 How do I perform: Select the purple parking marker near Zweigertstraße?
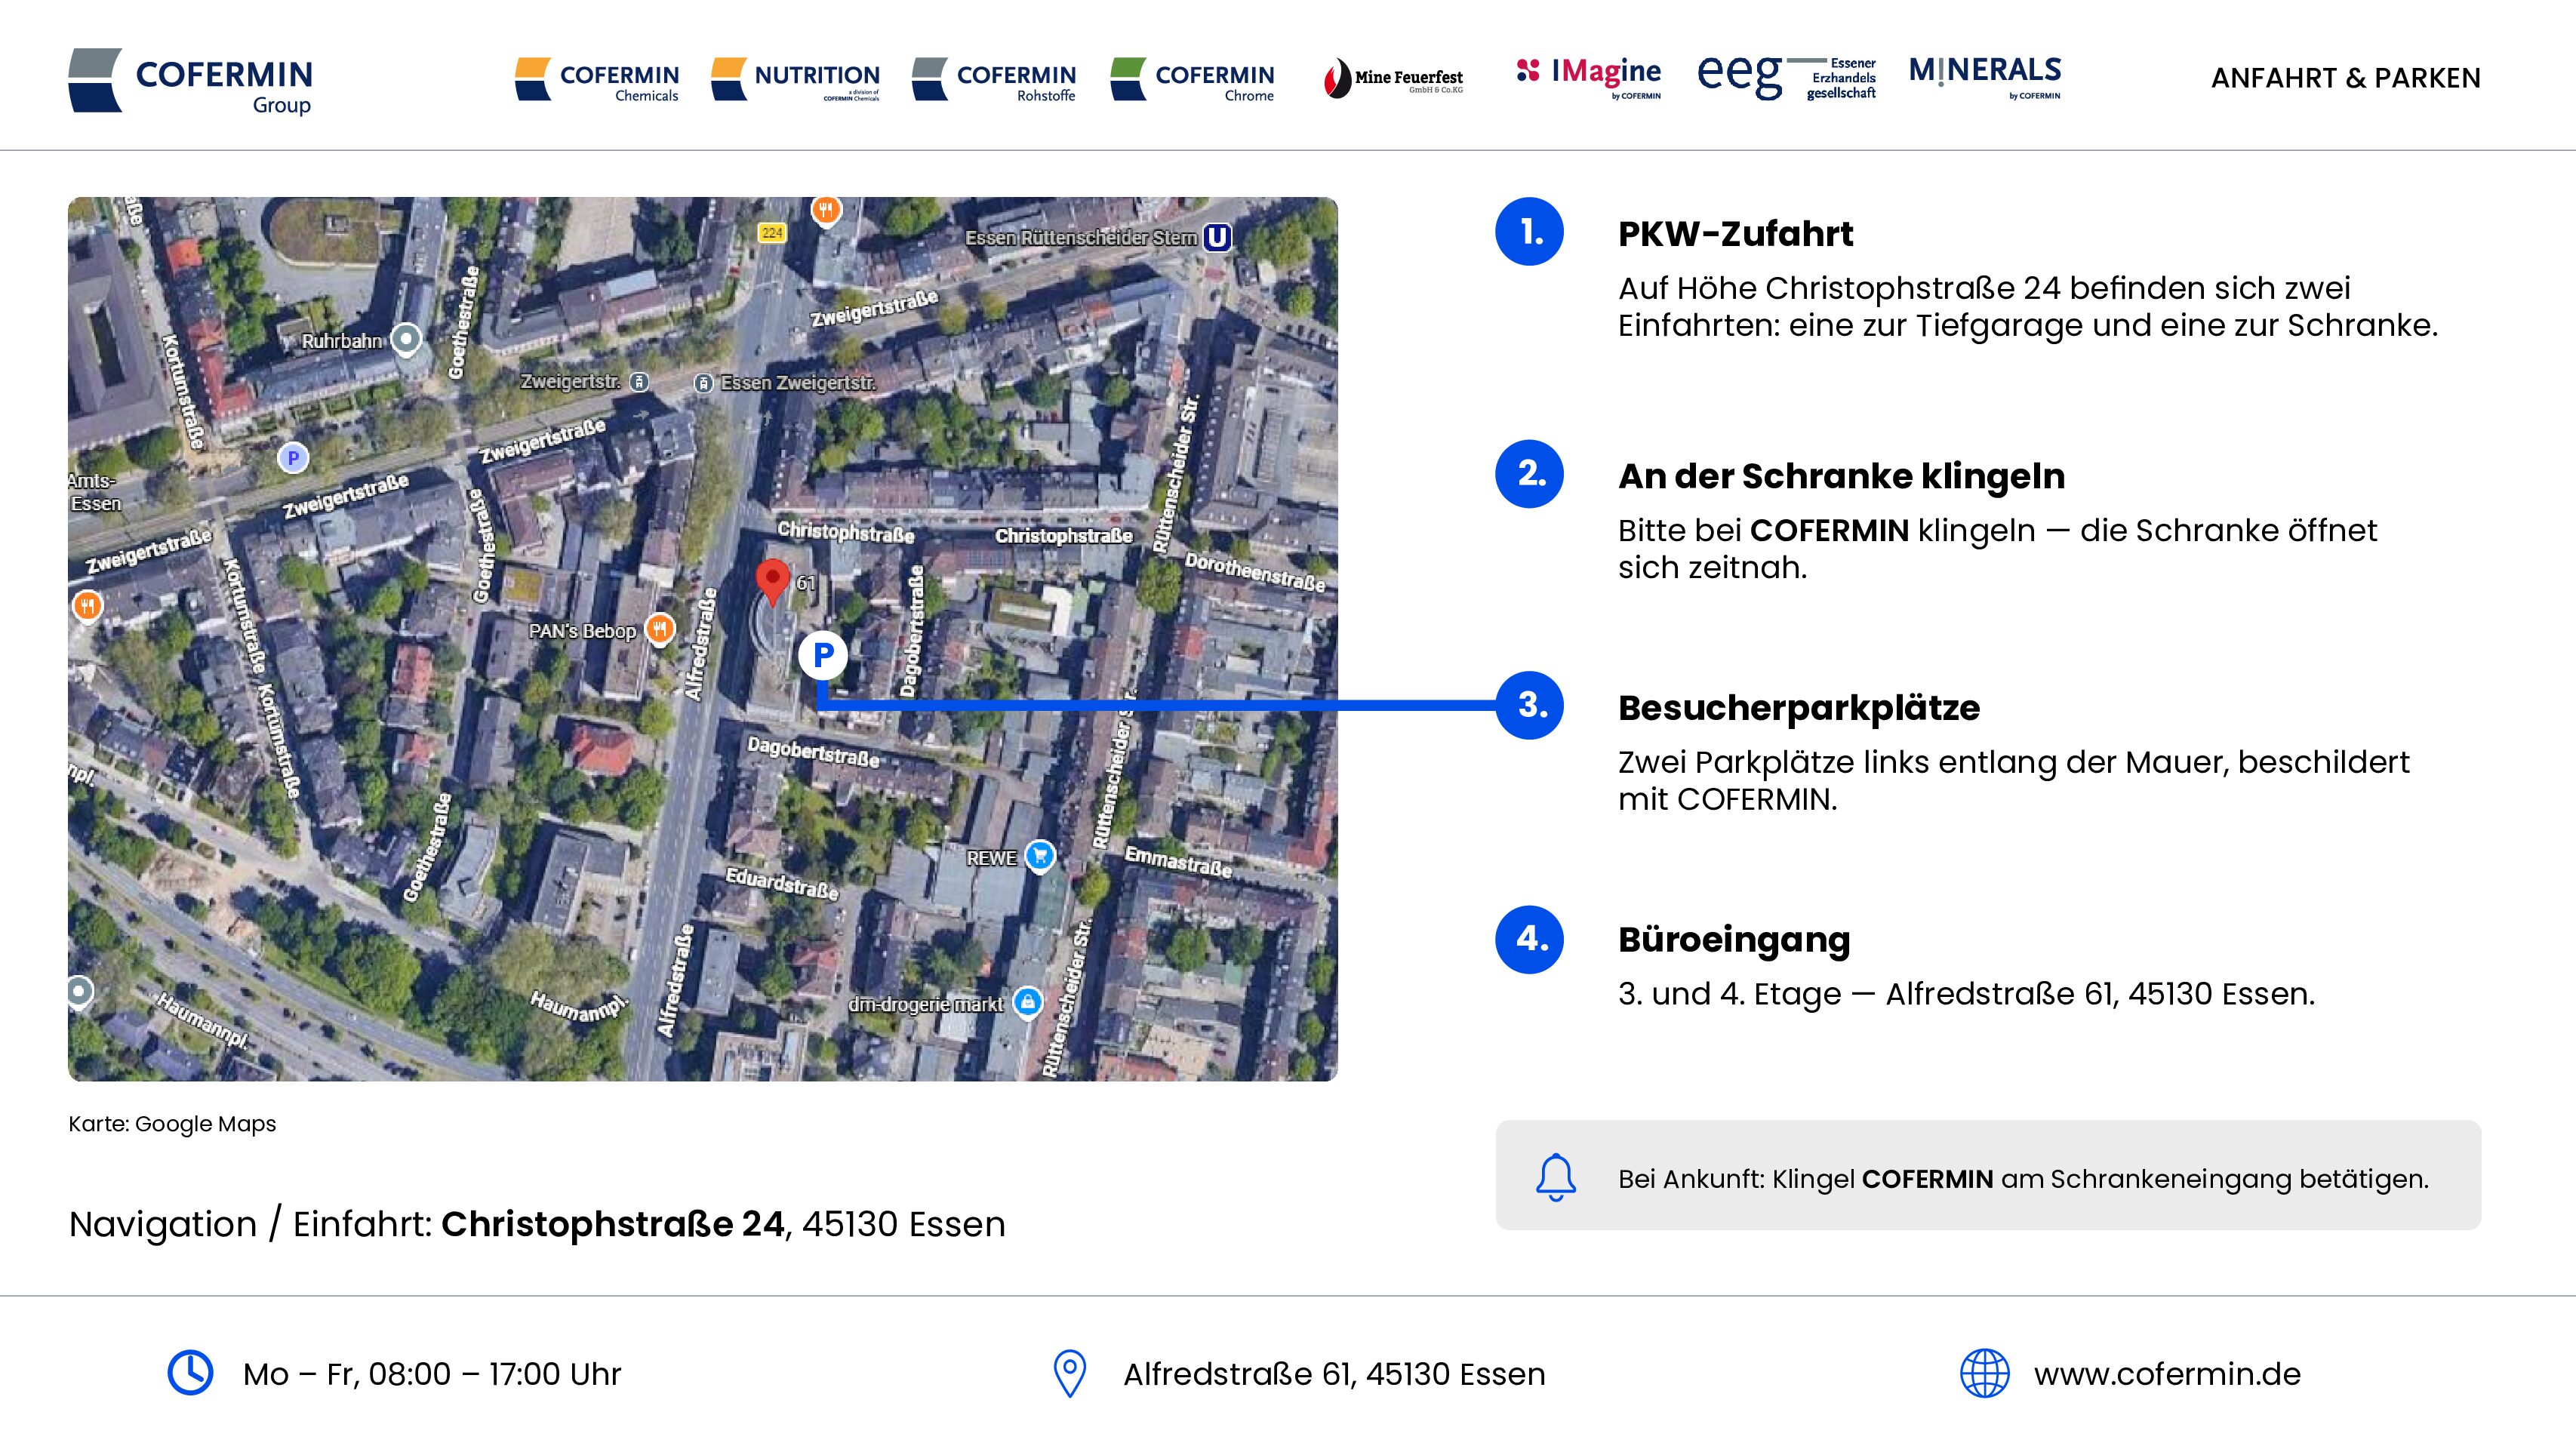[292, 458]
